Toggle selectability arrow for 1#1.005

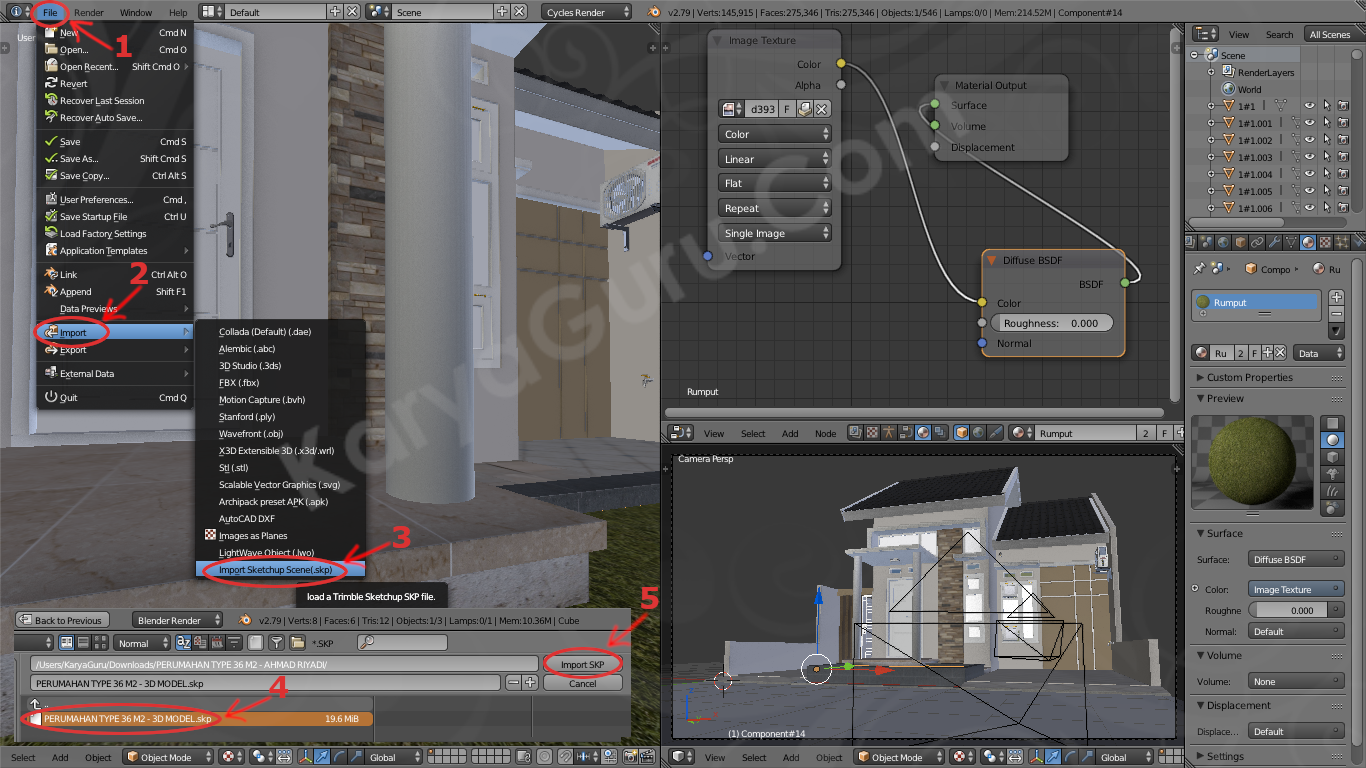pyautogui.click(x=1327, y=191)
